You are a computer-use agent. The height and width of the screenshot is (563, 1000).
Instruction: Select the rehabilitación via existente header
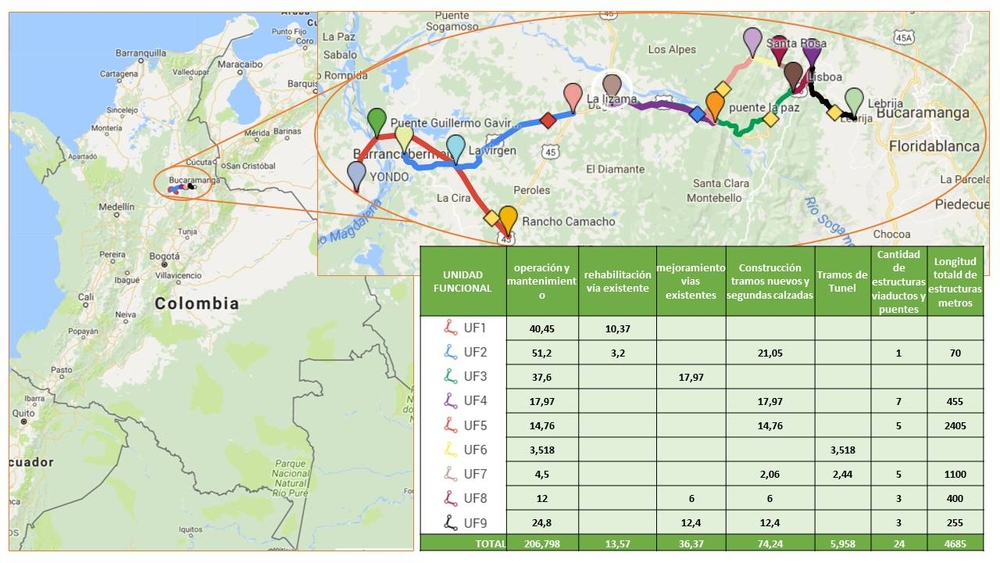click(x=617, y=281)
